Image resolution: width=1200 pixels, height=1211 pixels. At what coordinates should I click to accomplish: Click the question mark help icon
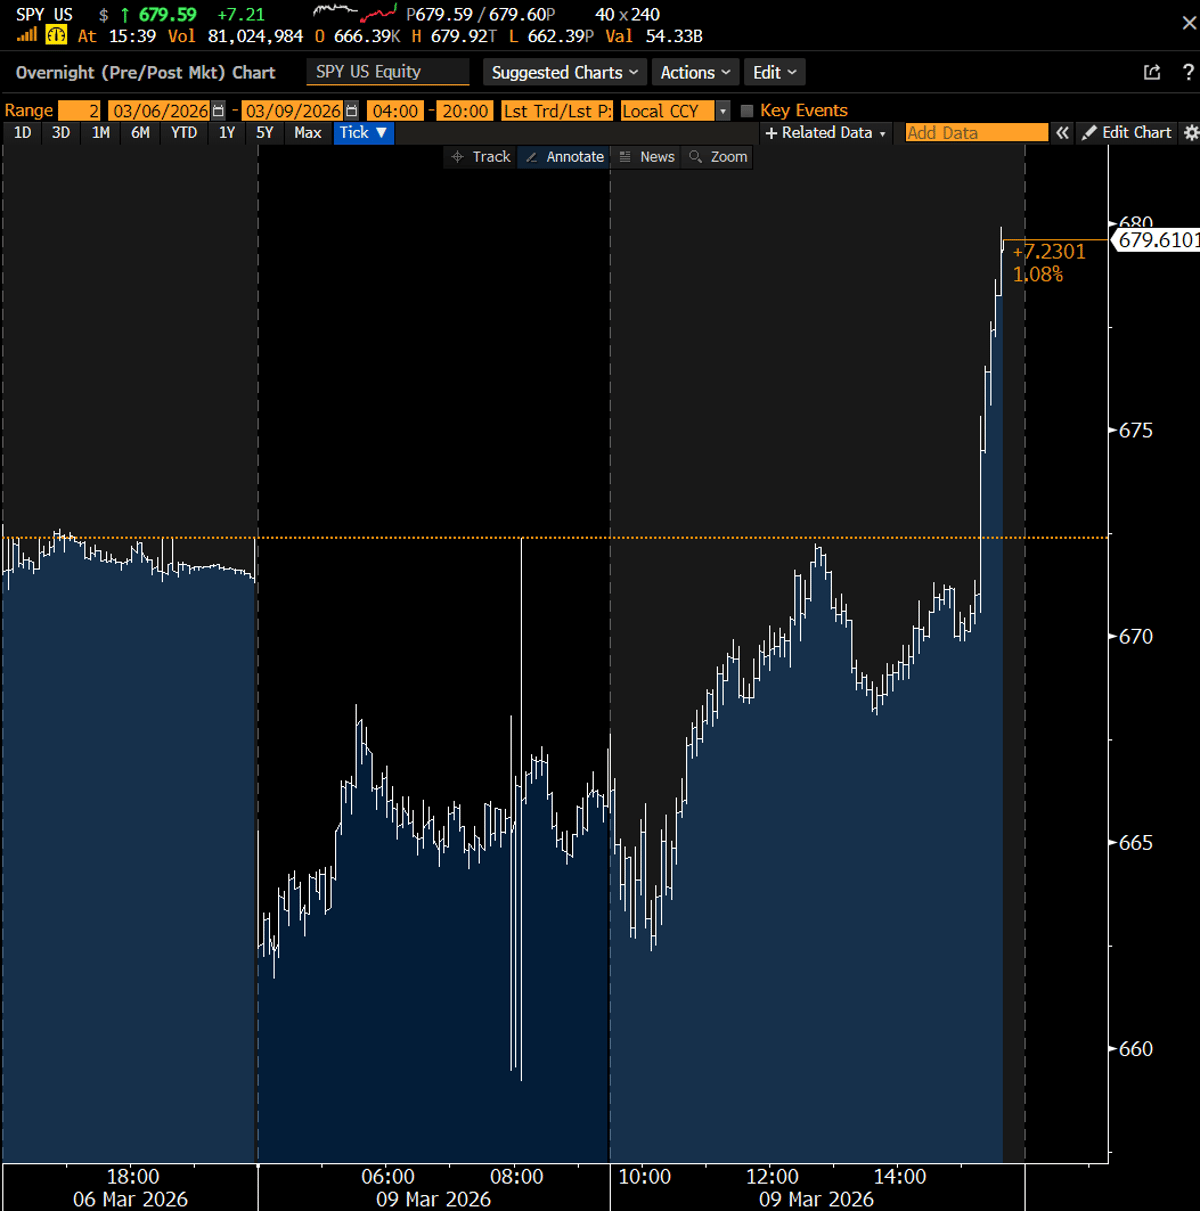pyautogui.click(x=1186, y=71)
